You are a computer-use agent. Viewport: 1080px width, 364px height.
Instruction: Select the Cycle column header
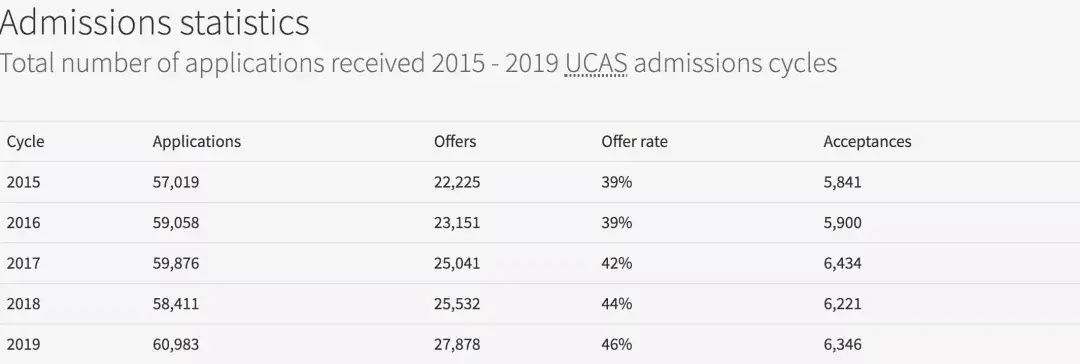[x=25, y=141]
